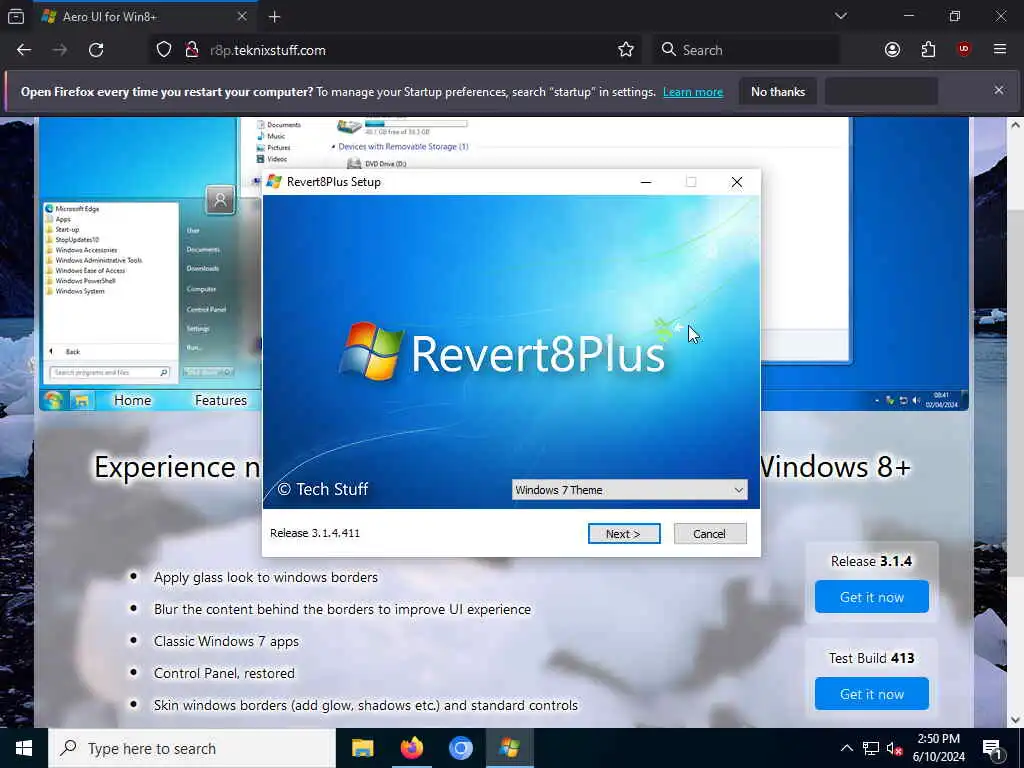Image resolution: width=1024 pixels, height=768 pixels.
Task: Click scrollbar down arrow on page
Action: (1015, 720)
